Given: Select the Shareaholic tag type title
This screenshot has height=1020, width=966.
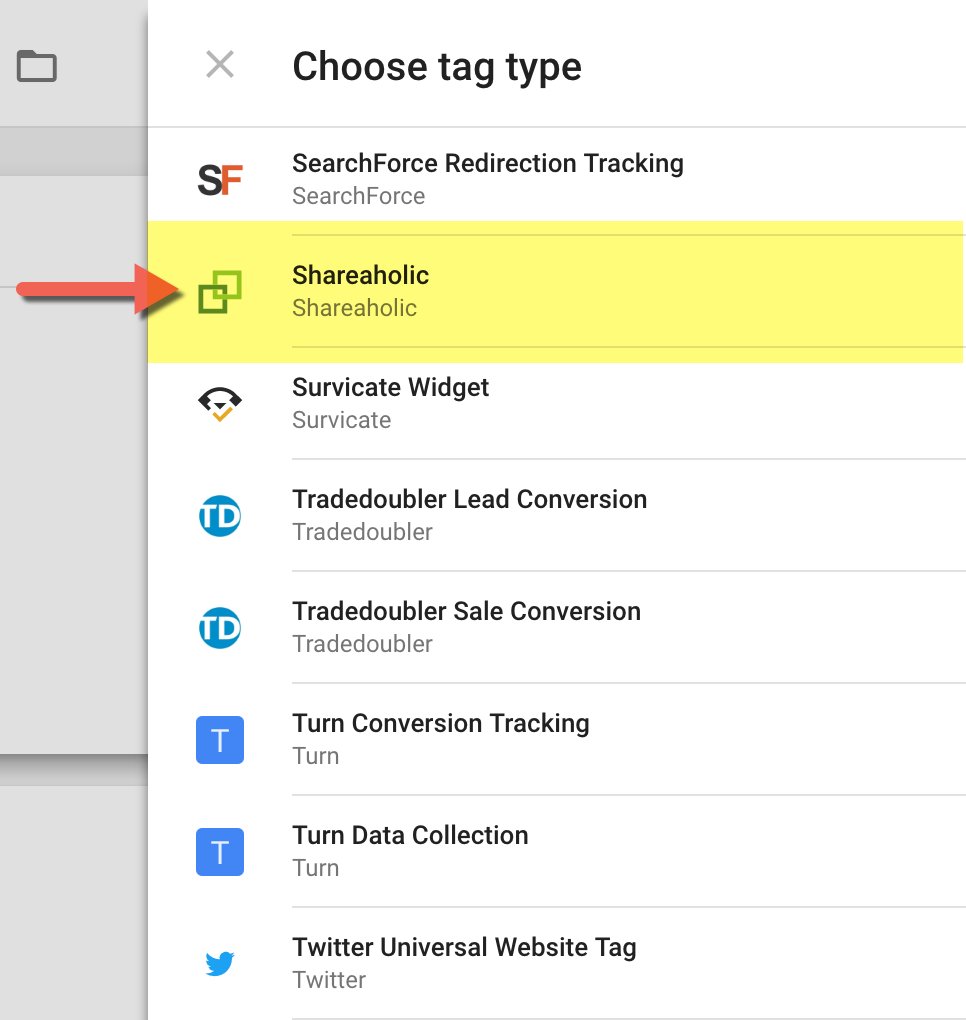Looking at the screenshot, I should click(360, 275).
